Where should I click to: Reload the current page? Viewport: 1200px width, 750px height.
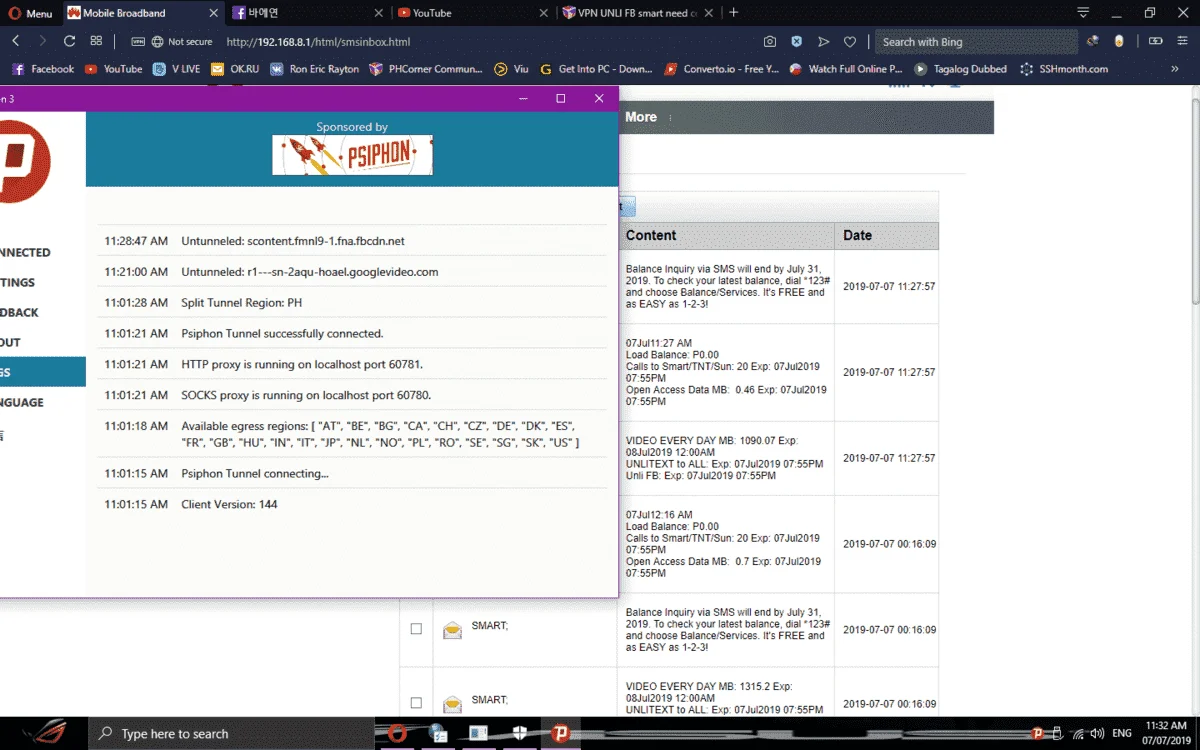tap(69, 42)
